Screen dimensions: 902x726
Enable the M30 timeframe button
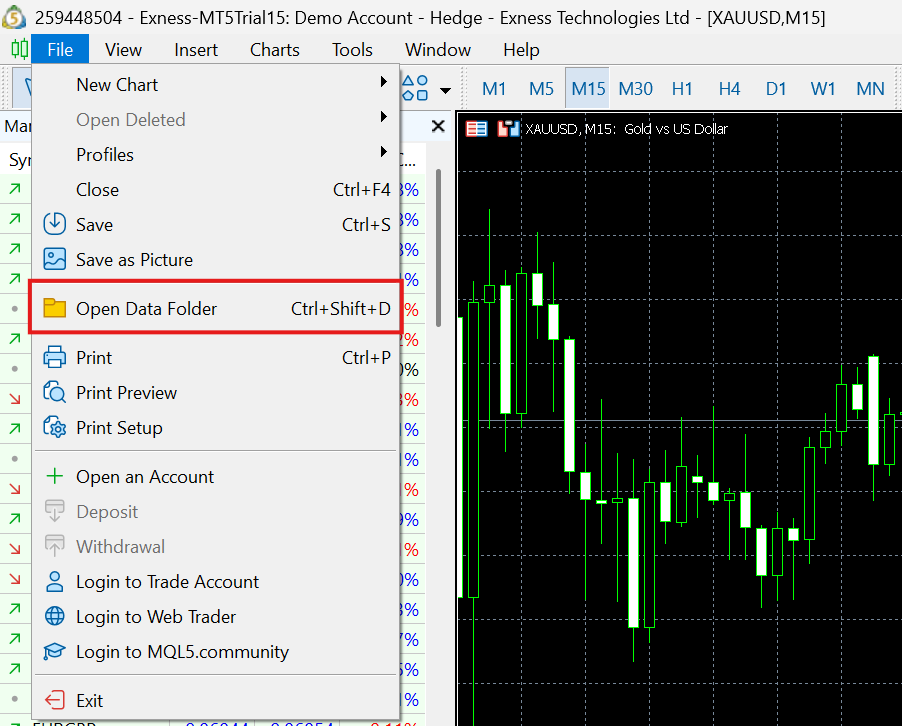(x=635, y=88)
